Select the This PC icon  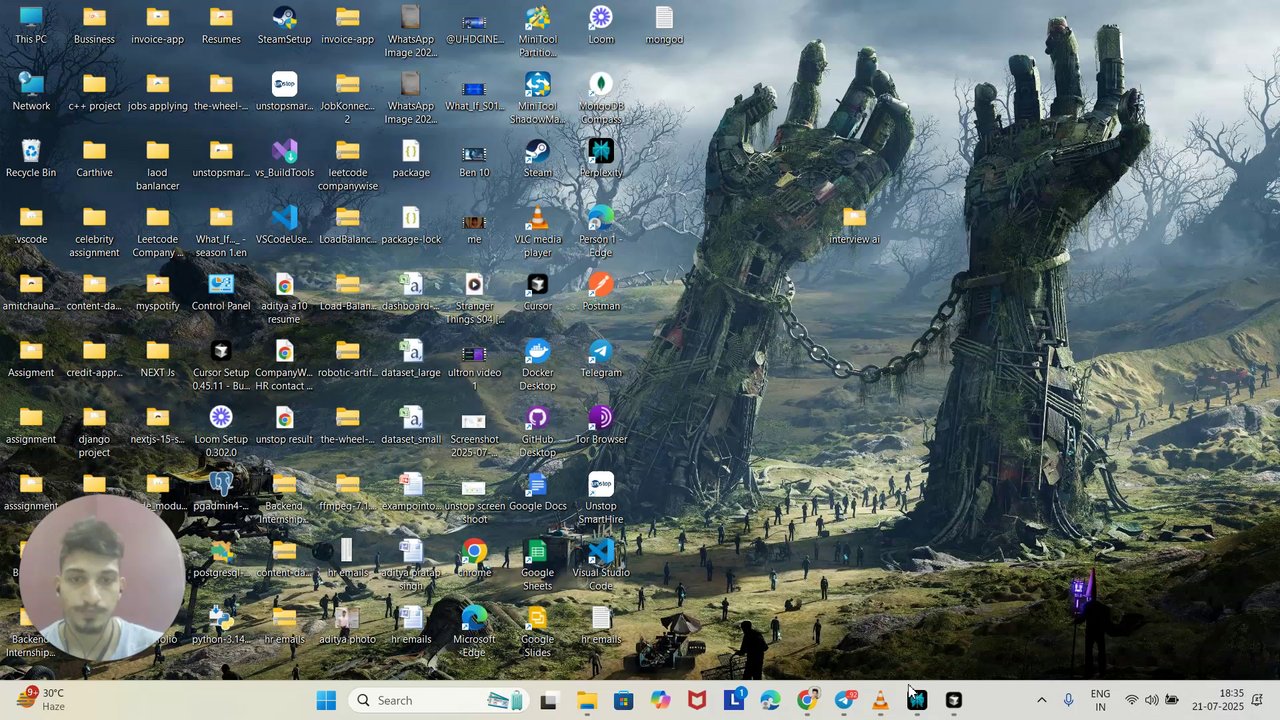tap(31, 25)
